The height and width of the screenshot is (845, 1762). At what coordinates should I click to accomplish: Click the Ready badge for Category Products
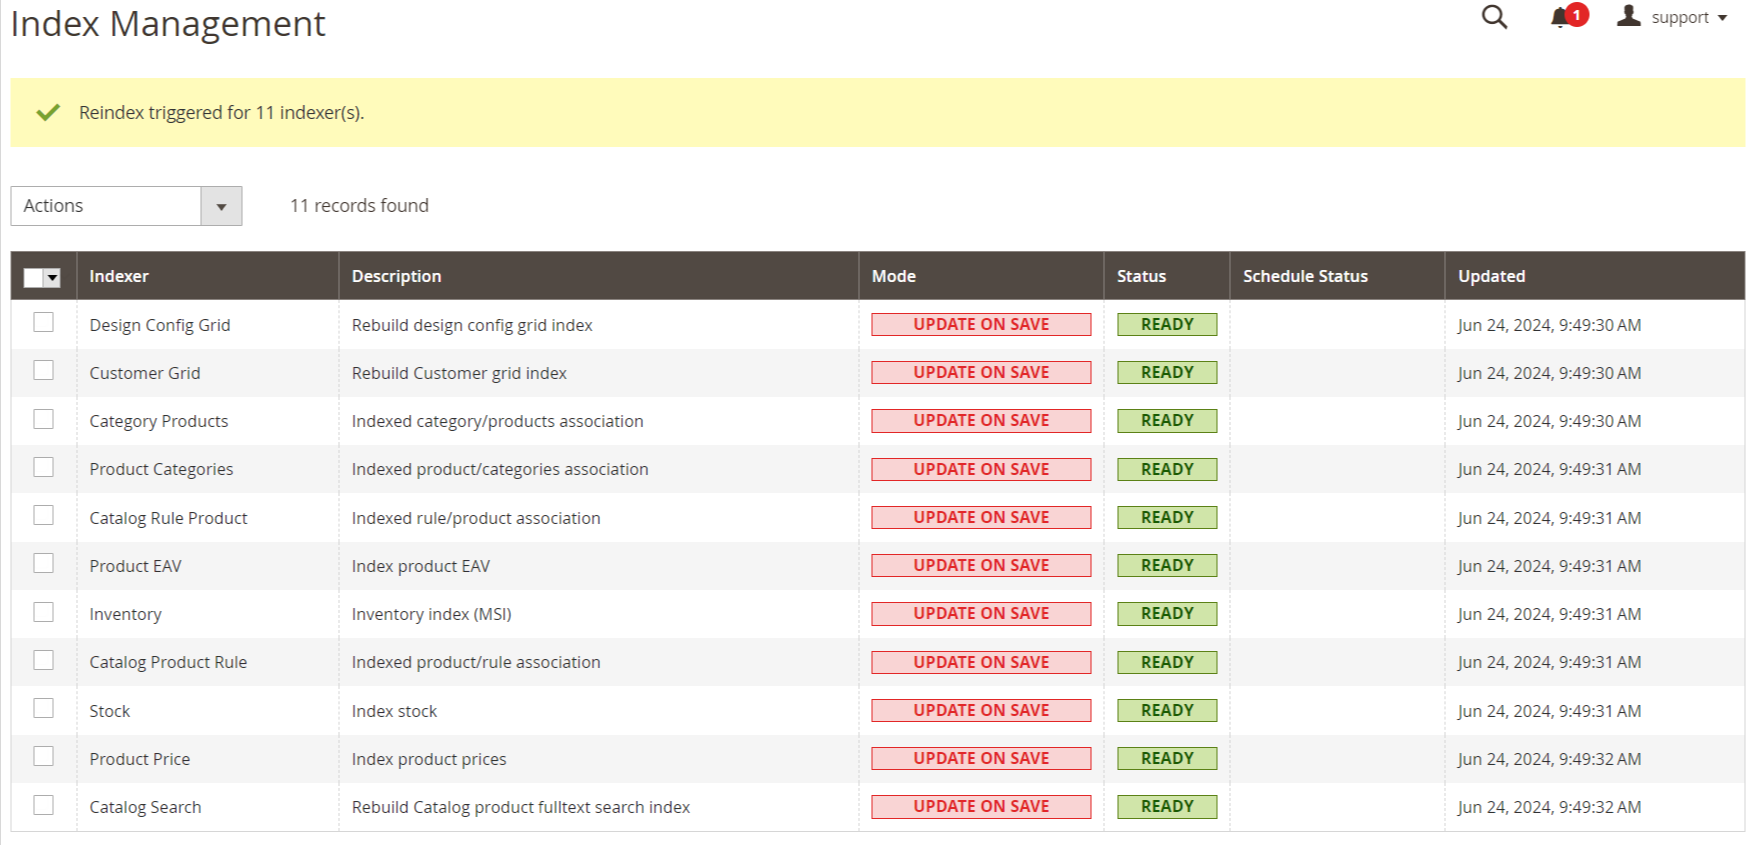pos(1166,421)
